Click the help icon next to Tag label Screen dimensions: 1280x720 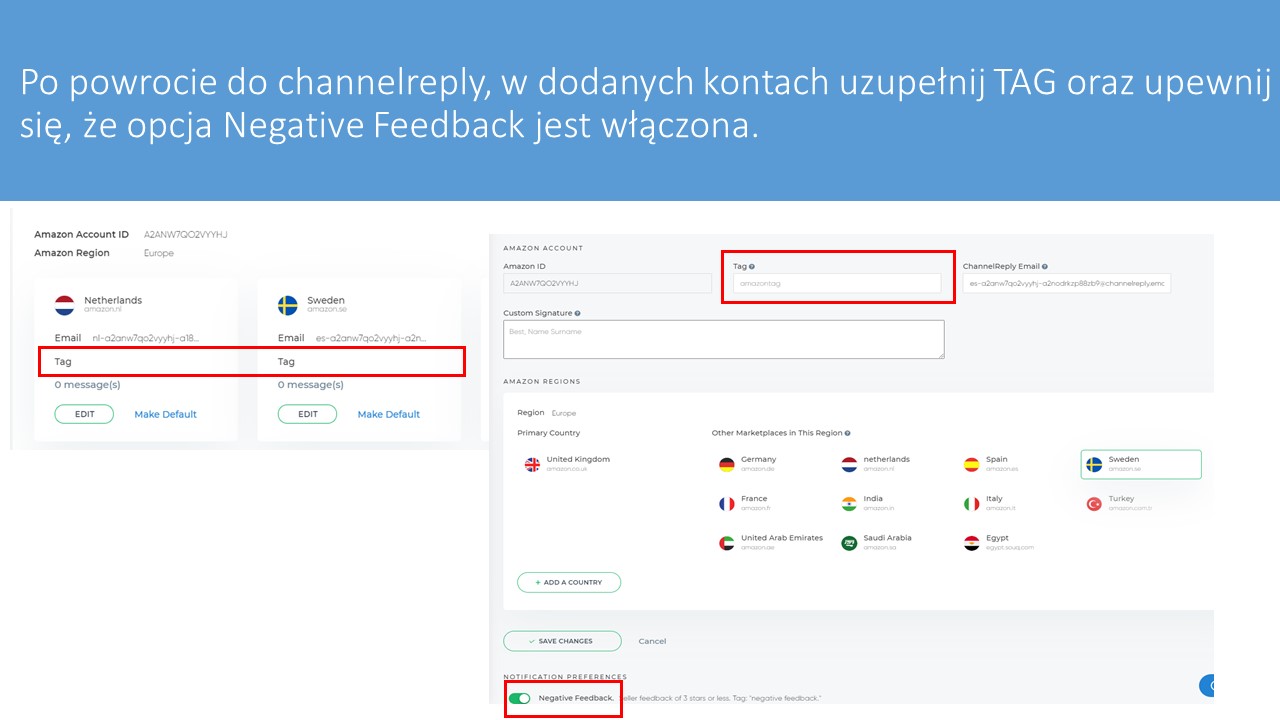(x=752, y=267)
